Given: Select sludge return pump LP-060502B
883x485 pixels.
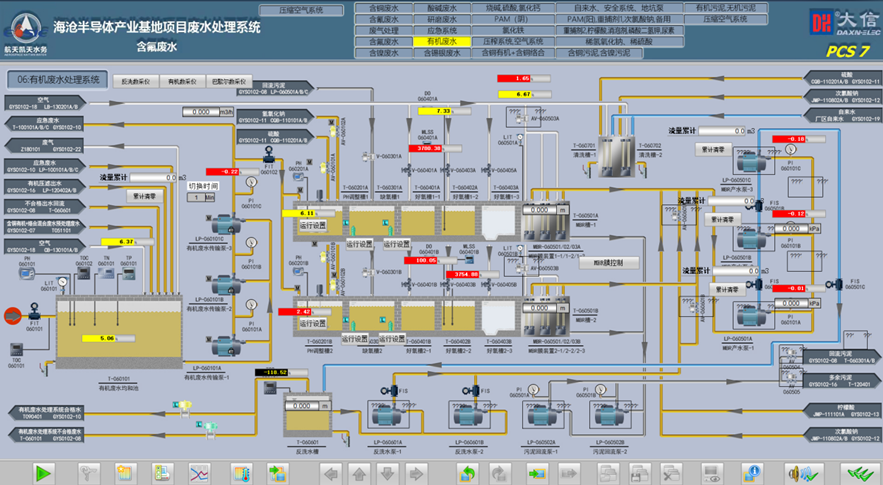Looking at the screenshot, I should pos(609,416).
